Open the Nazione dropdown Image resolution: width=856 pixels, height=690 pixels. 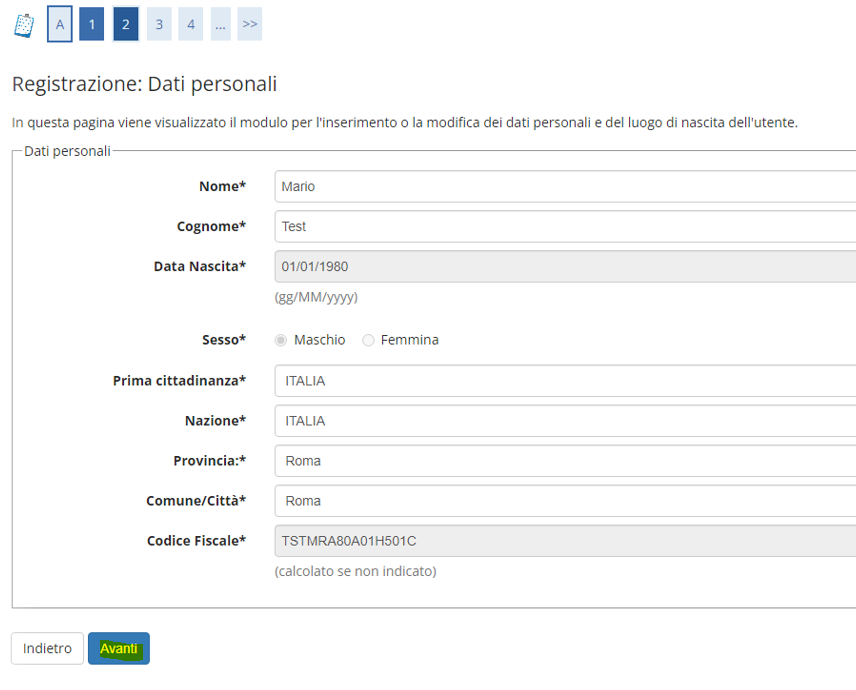tap(565, 421)
